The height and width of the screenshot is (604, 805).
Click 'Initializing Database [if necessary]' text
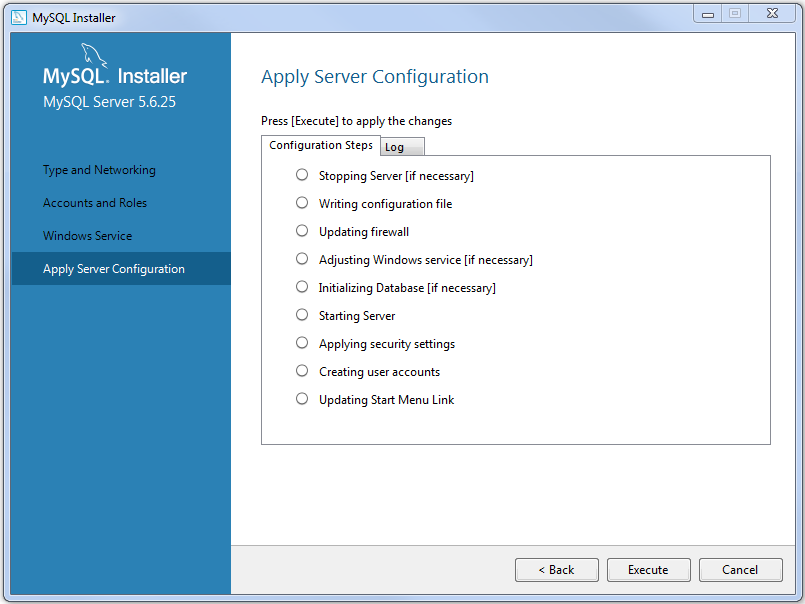(407, 288)
